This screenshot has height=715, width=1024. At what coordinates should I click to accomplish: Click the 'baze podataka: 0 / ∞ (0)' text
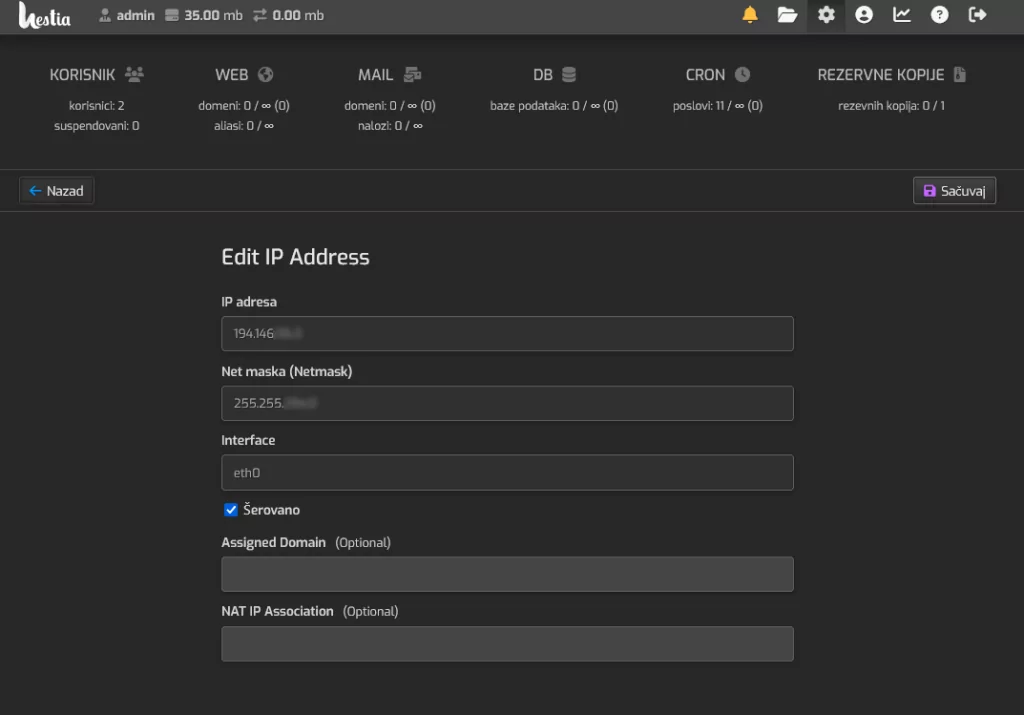click(554, 106)
